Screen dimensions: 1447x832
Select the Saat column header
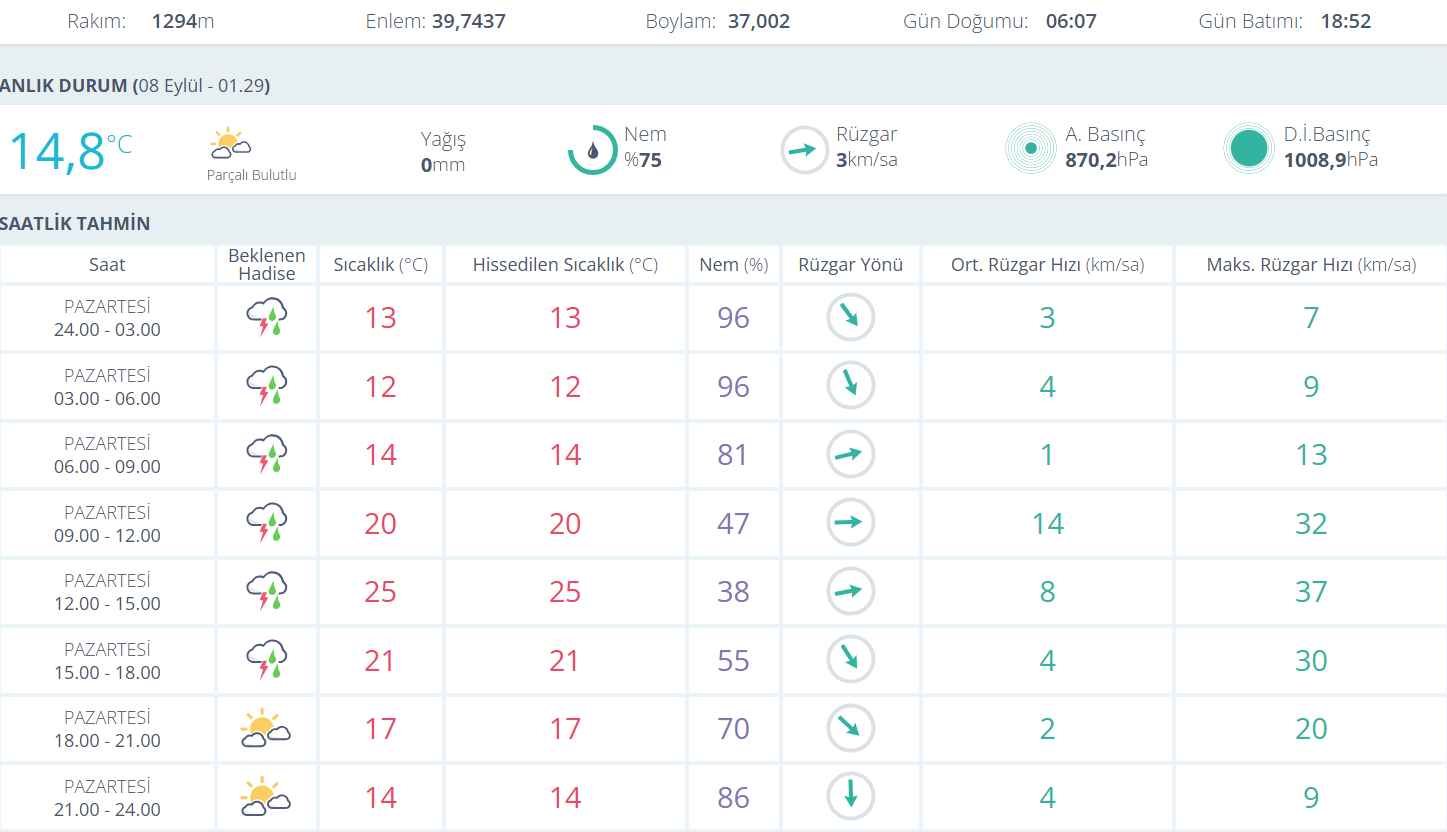[107, 265]
